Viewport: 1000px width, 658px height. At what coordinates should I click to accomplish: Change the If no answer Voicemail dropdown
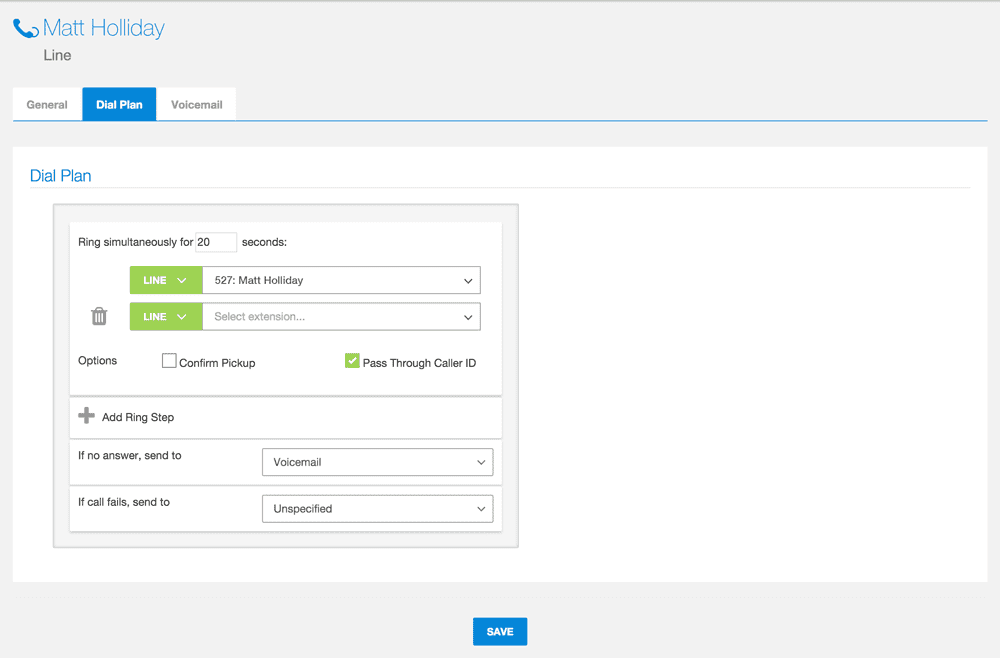click(x=377, y=463)
